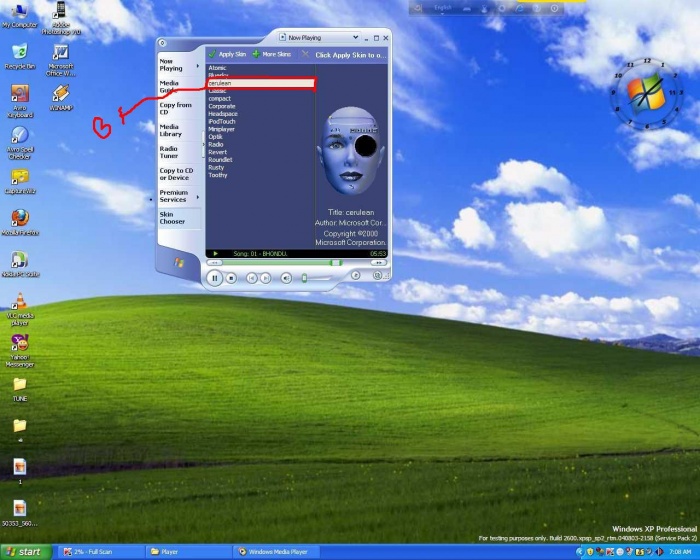Open the Recycle Bin icon

(20, 56)
